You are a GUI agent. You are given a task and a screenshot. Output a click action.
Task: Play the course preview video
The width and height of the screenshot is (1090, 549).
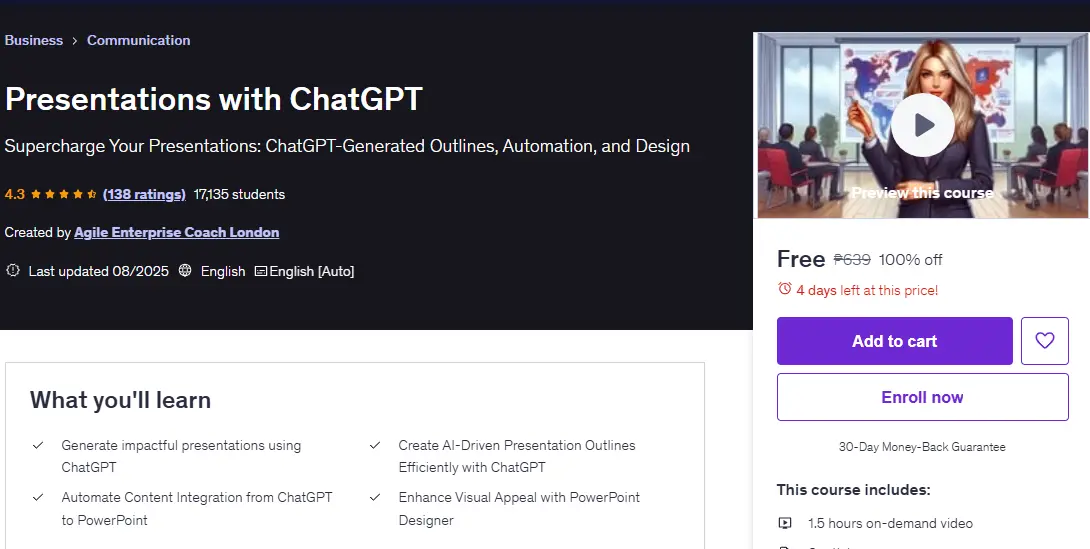[922, 125]
